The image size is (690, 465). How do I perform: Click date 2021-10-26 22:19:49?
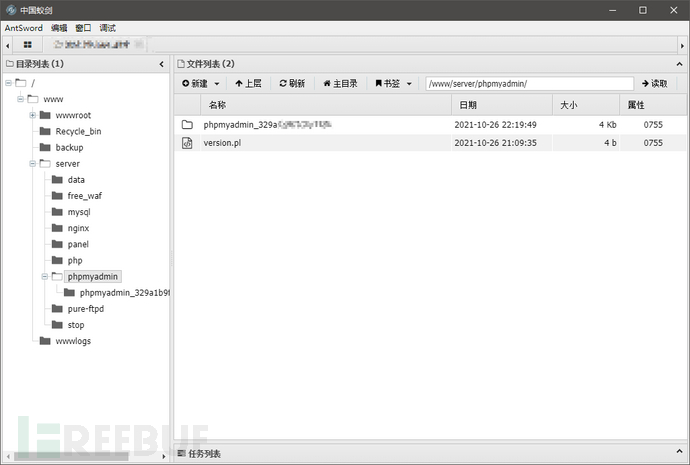(495, 125)
